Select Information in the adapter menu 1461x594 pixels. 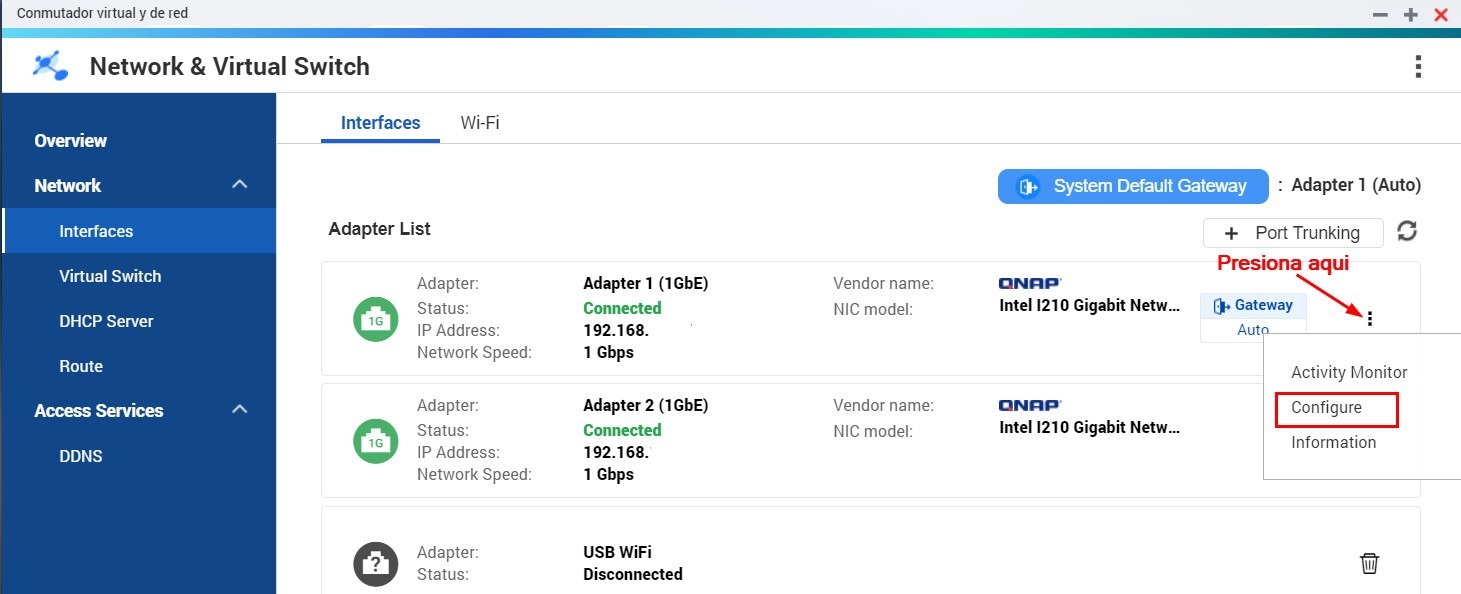[1333, 442]
